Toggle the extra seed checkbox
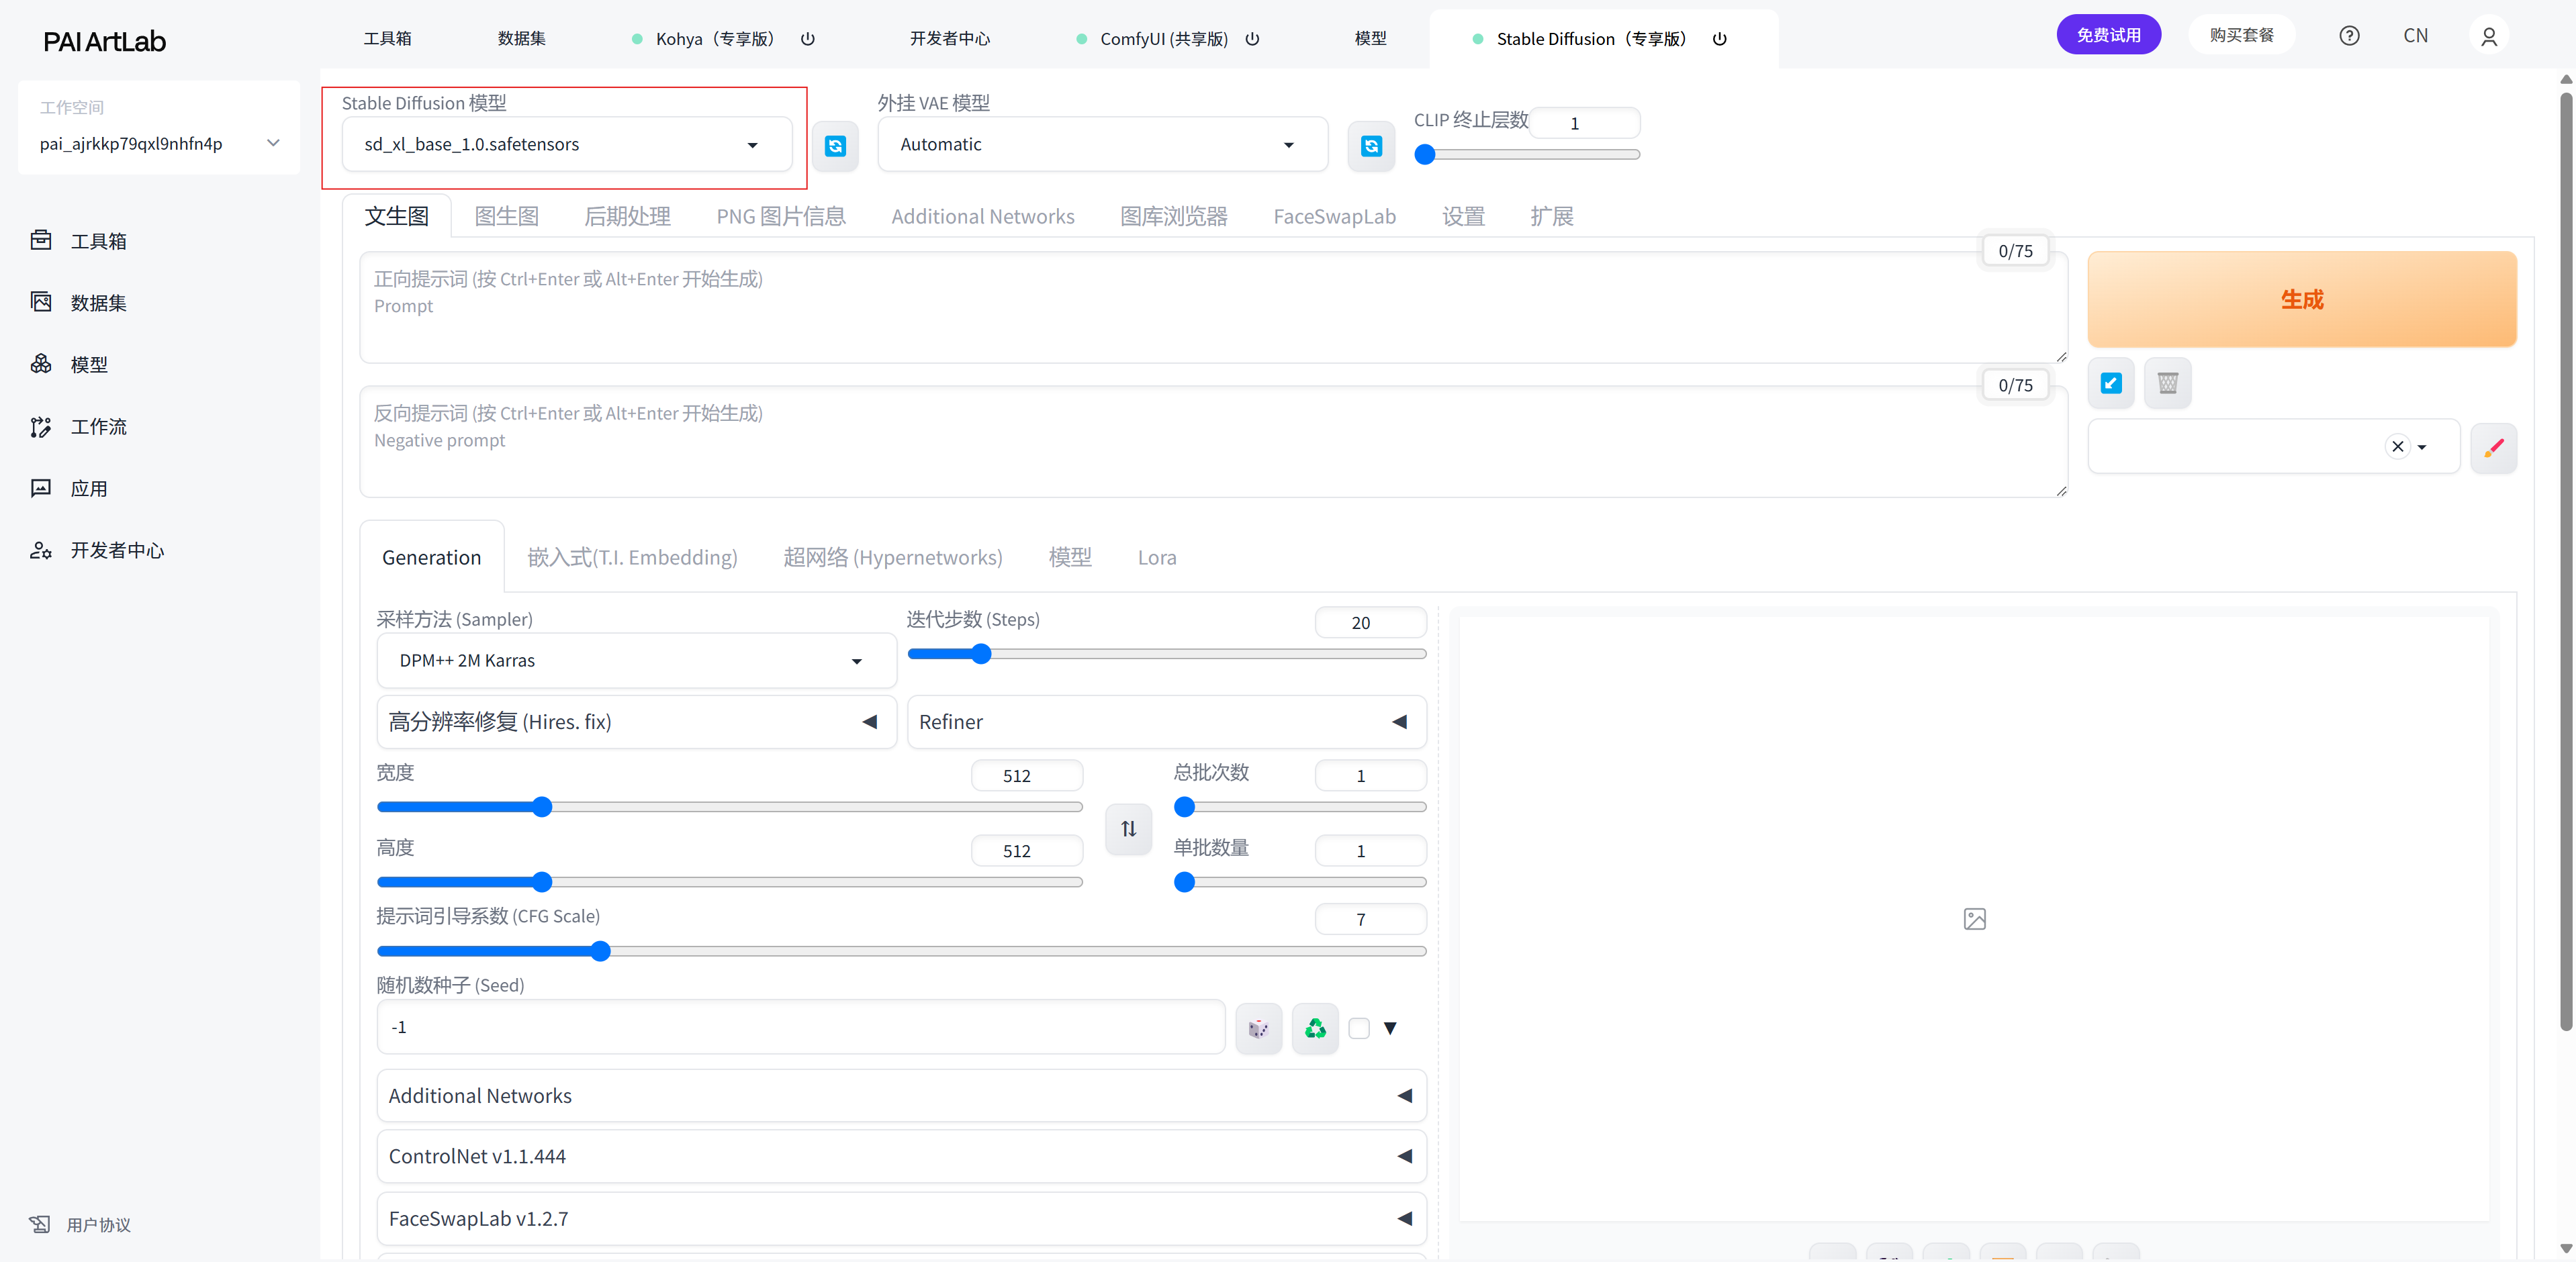Image resolution: width=2576 pixels, height=1262 pixels. (1358, 1028)
